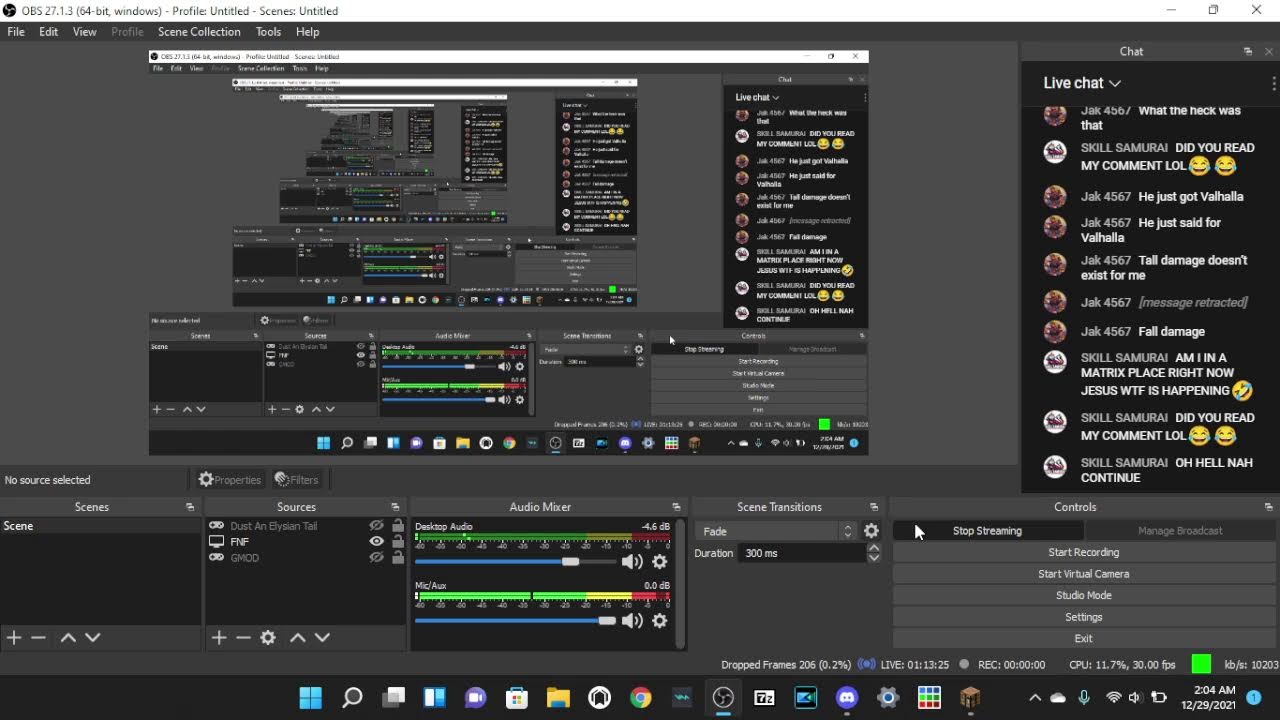Decrease transition duration with down arrow

[x=874, y=558]
